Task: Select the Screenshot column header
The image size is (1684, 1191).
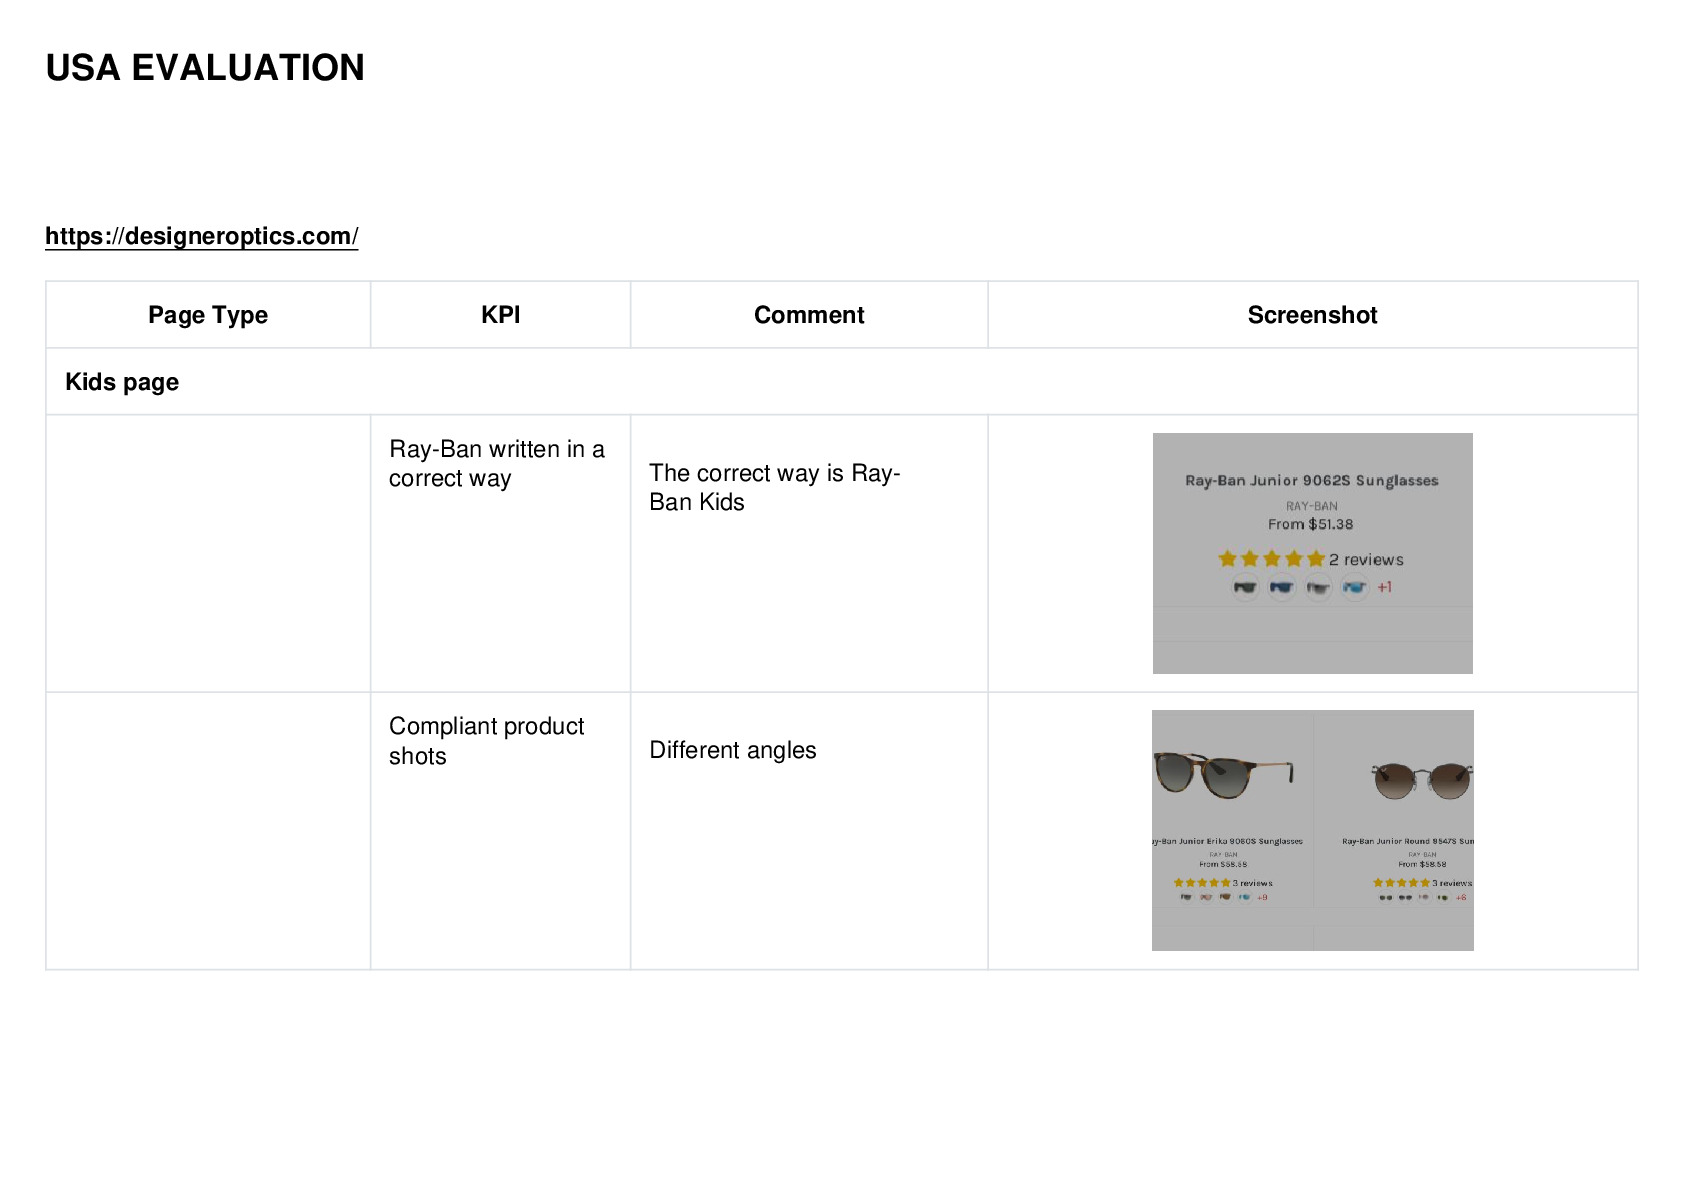Action: [x=1313, y=315]
